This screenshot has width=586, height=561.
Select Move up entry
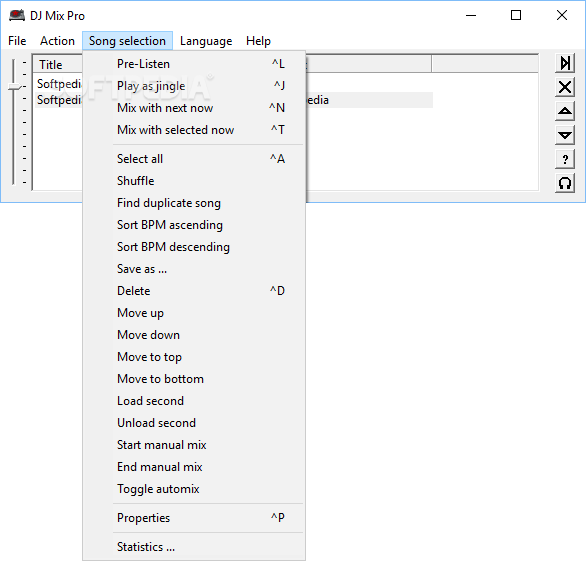(x=194, y=313)
